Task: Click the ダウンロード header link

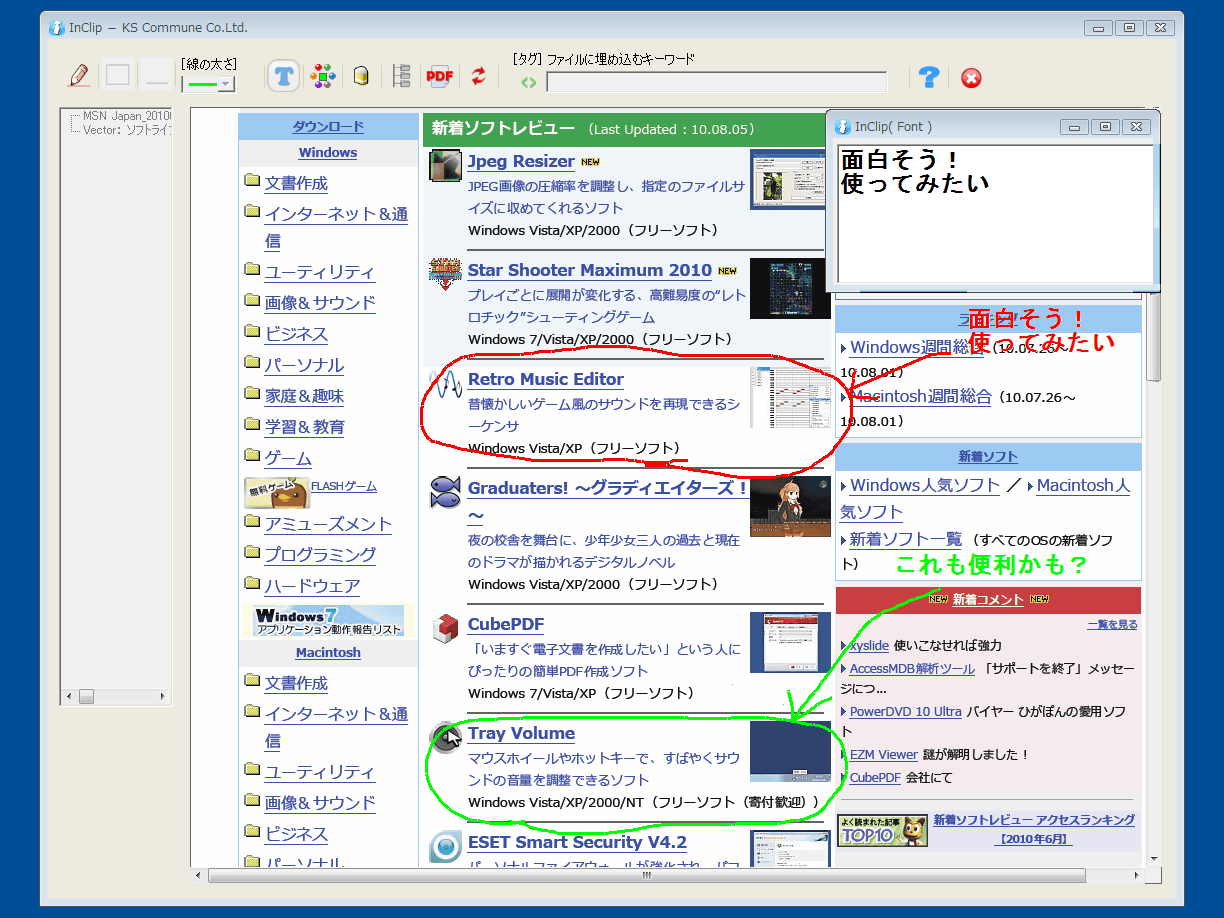Action: 328,127
